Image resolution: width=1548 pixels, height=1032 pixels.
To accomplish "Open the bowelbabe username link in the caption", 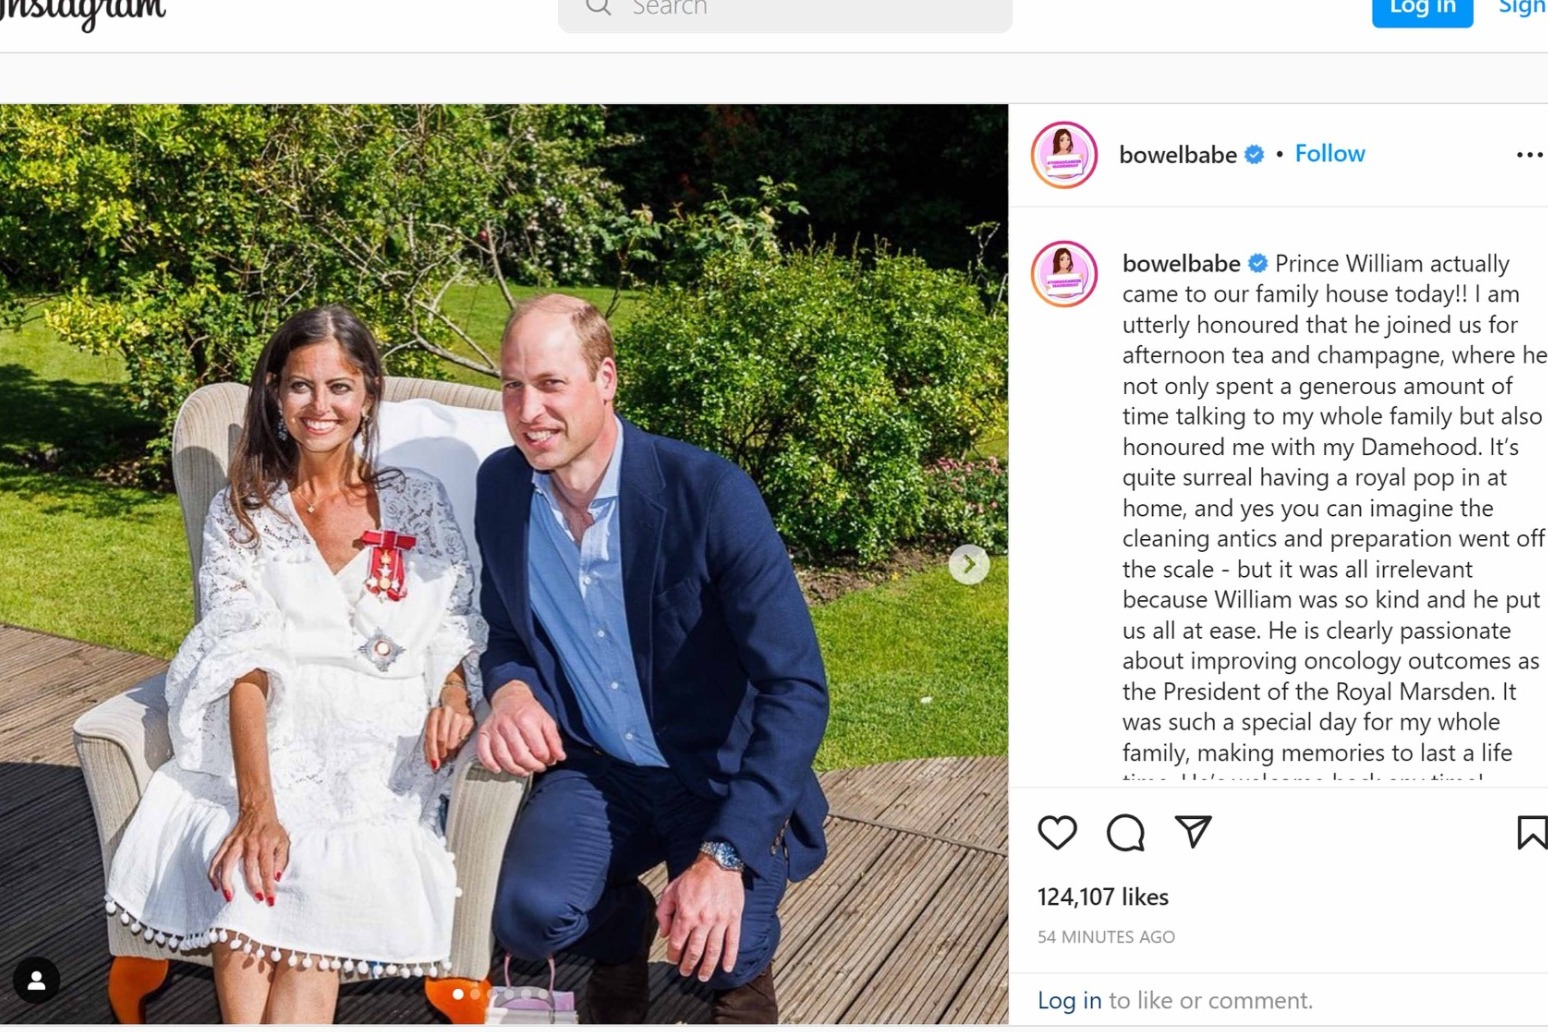I will pos(1181,264).
